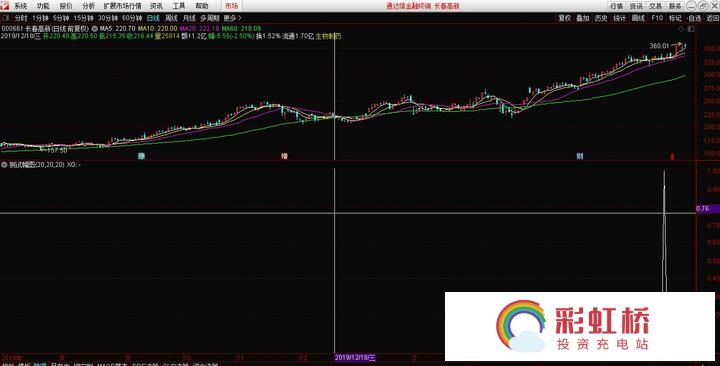
Task: Click the 2019/12/18 date marker on the time axis
Action: pyautogui.click(x=355, y=357)
